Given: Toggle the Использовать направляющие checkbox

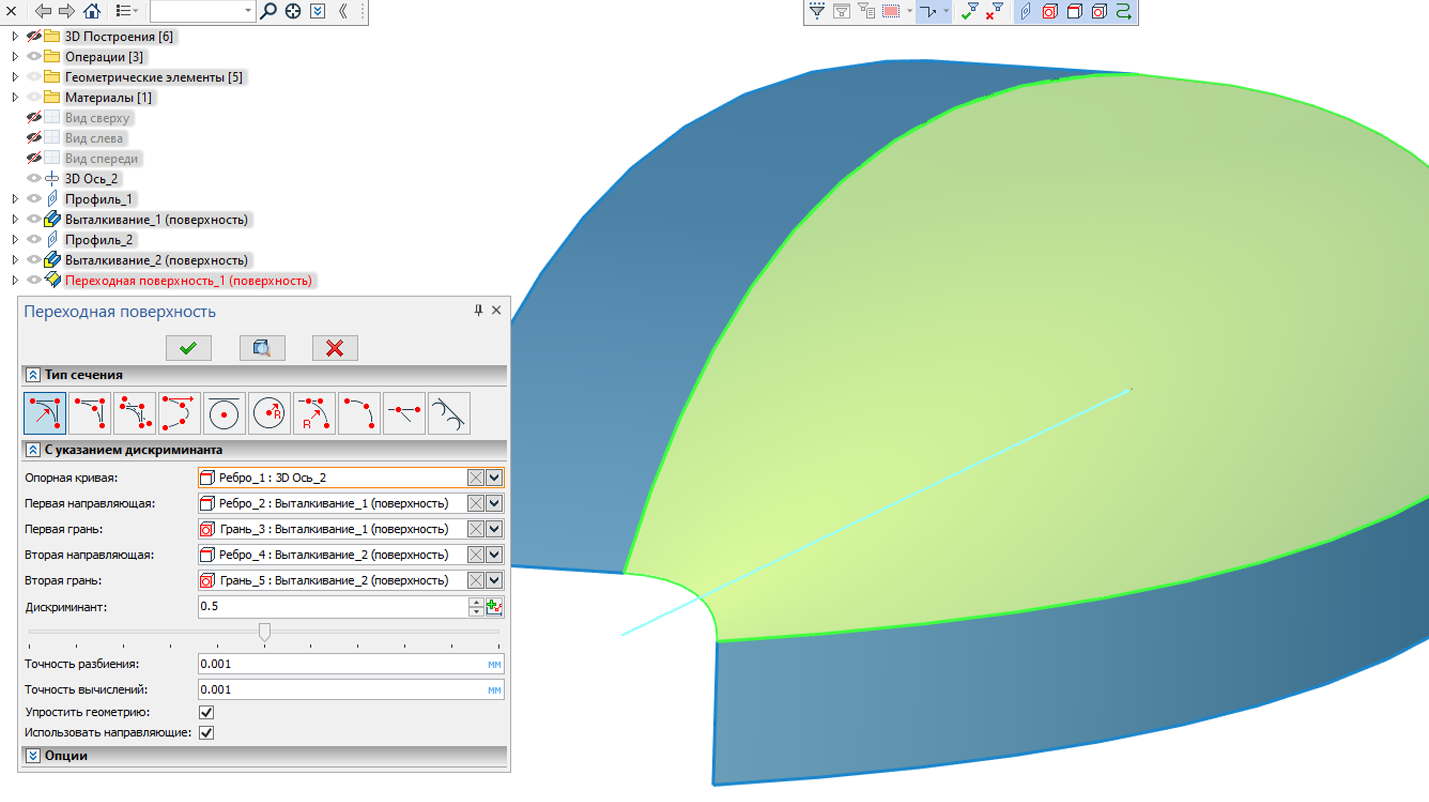Looking at the screenshot, I should pyautogui.click(x=206, y=732).
